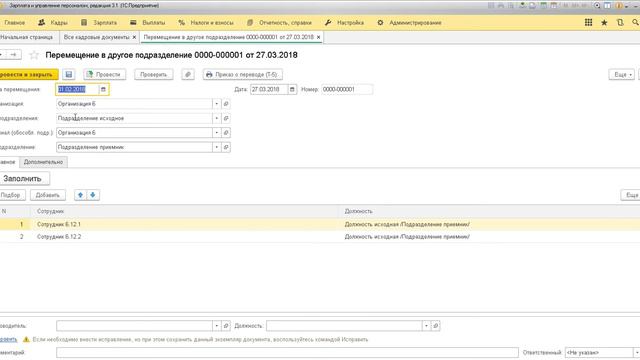
Task: Move row down with blue down arrow
Action: tap(93, 195)
